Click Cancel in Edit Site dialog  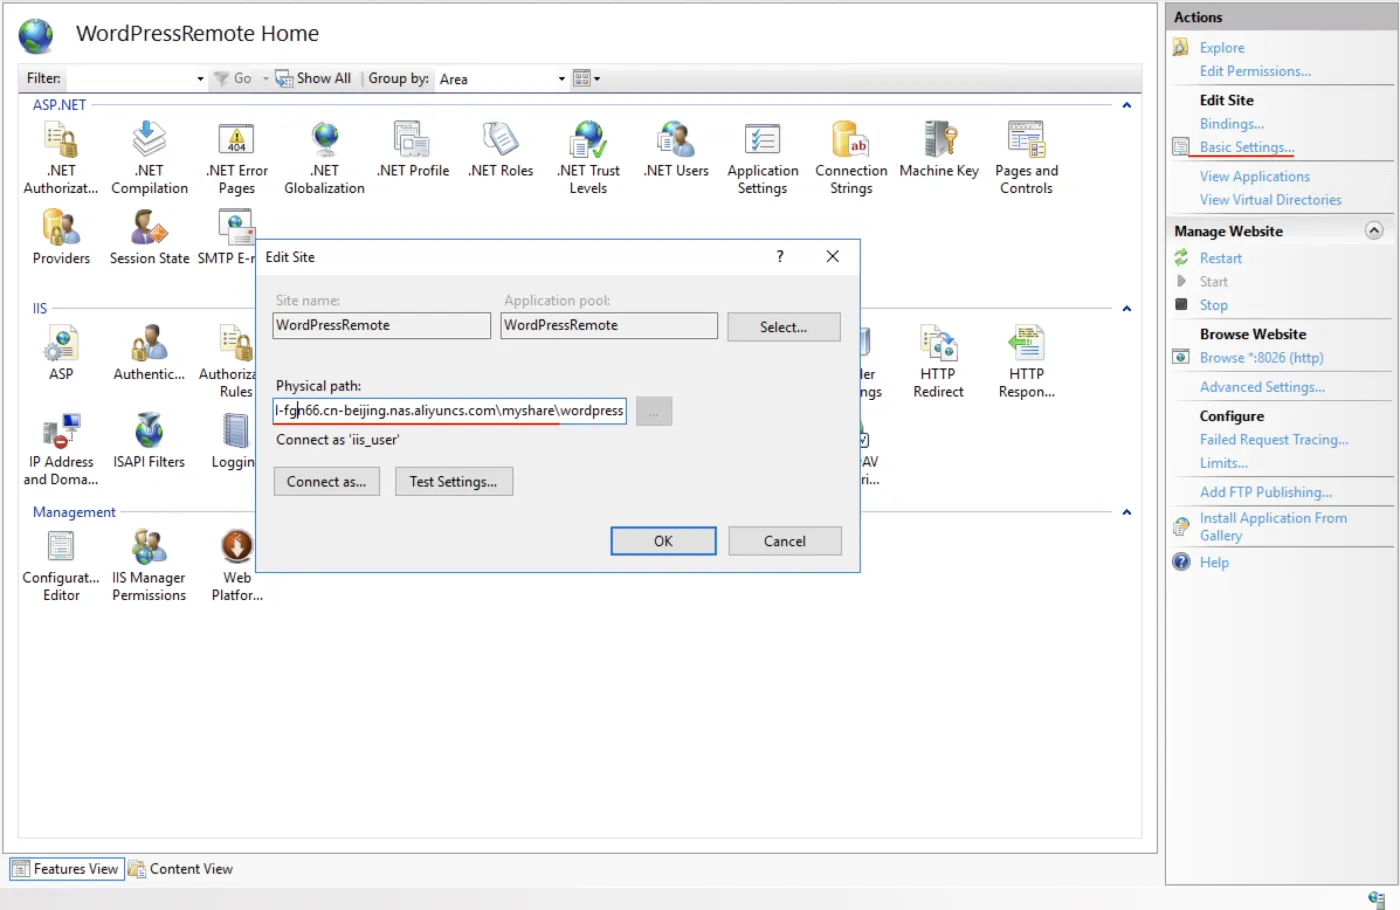click(x=785, y=541)
